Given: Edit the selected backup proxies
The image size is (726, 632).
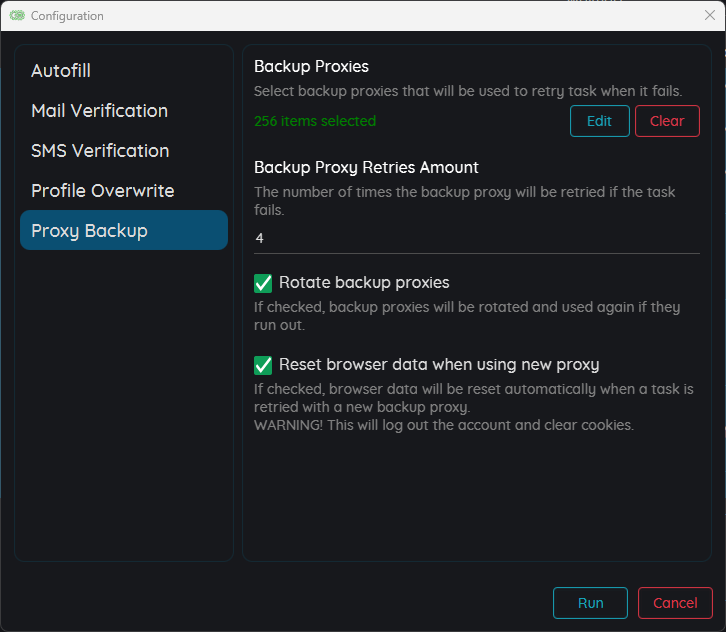Looking at the screenshot, I should [x=600, y=121].
